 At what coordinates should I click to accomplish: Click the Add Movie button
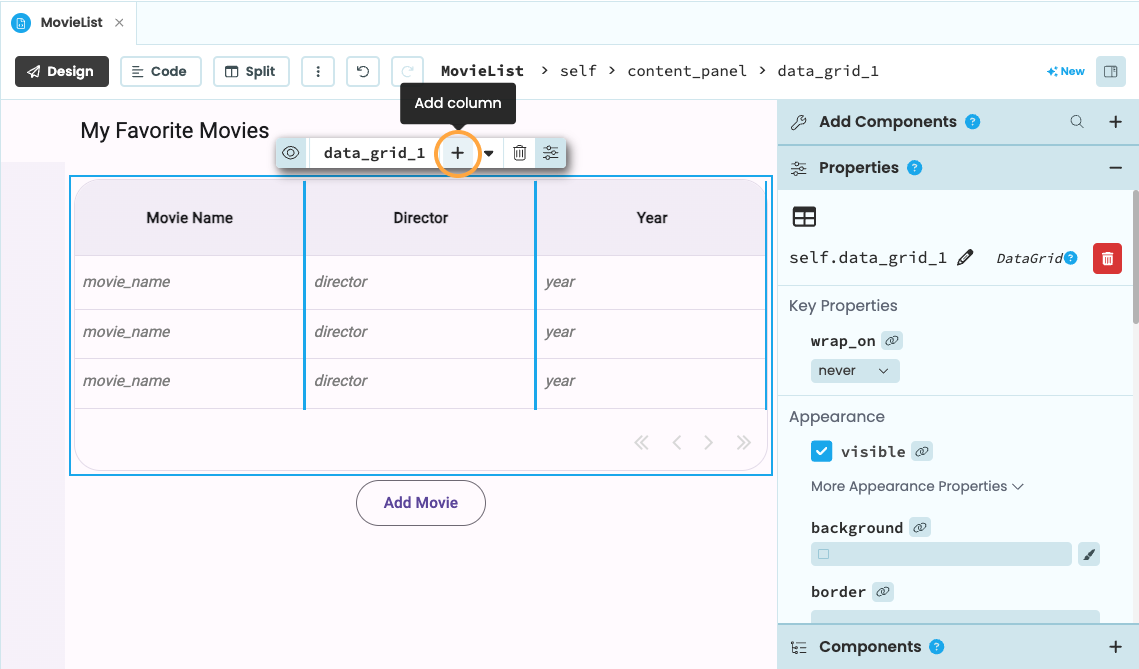click(x=420, y=503)
